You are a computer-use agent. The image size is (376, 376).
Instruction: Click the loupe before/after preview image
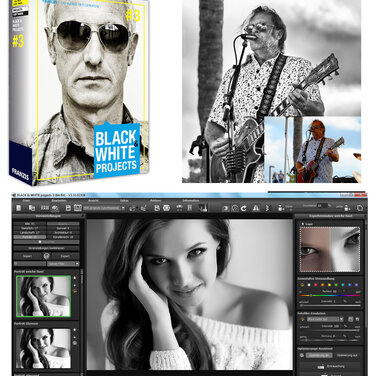(x=330, y=249)
